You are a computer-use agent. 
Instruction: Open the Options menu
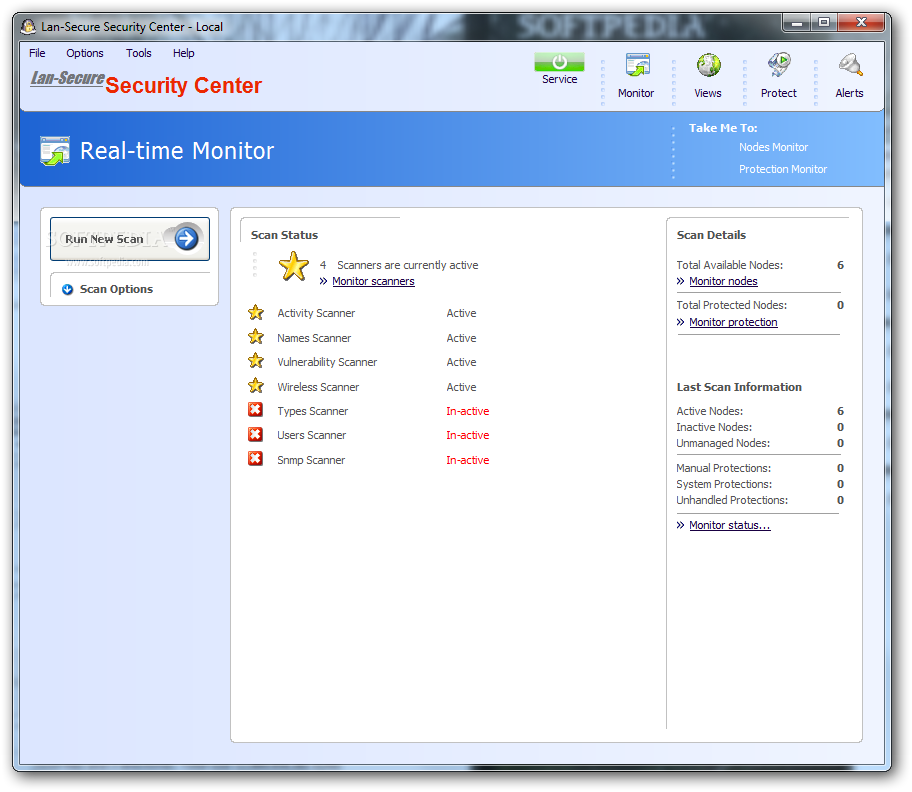click(85, 53)
